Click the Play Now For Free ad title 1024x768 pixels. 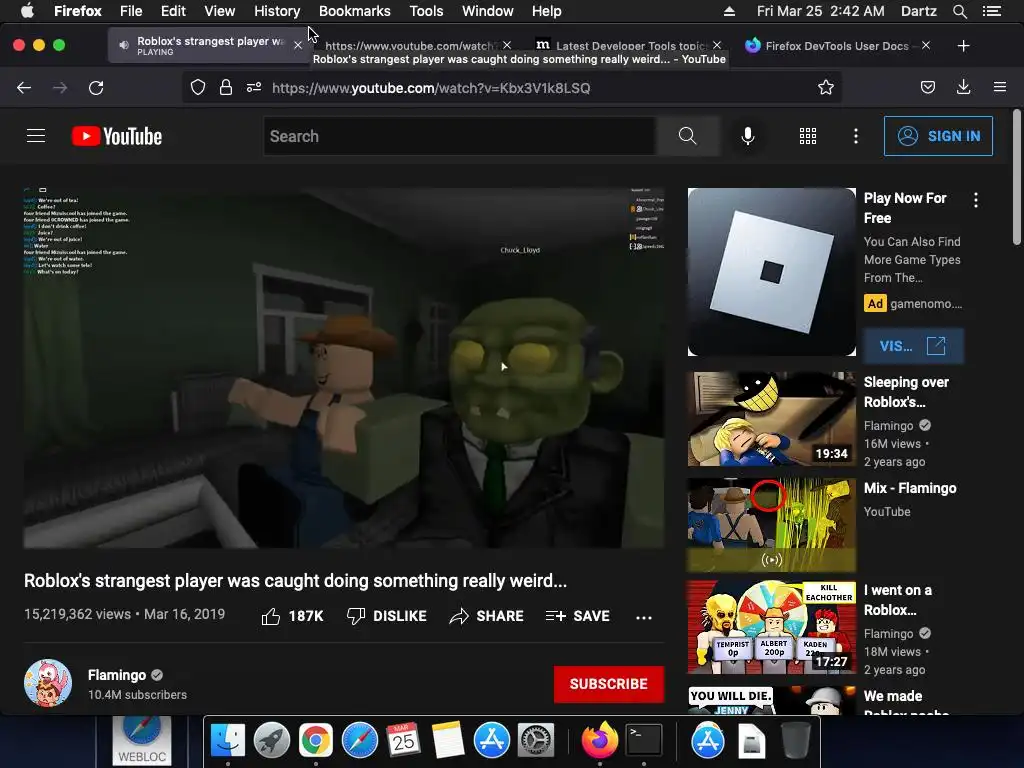[x=904, y=208]
